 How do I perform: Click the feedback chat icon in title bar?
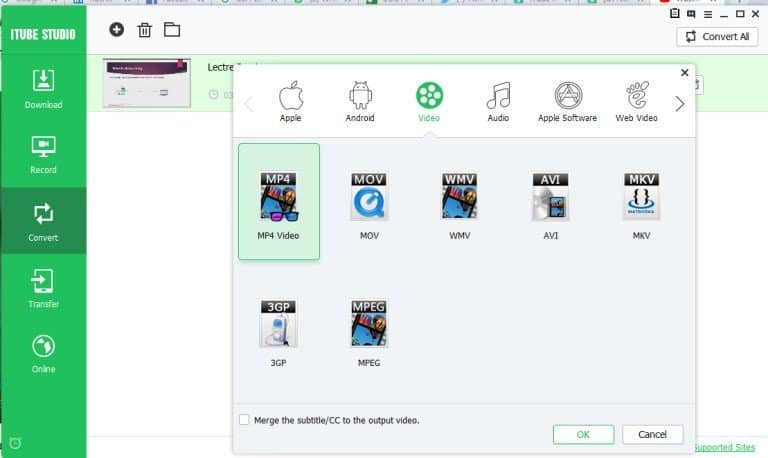[691, 14]
